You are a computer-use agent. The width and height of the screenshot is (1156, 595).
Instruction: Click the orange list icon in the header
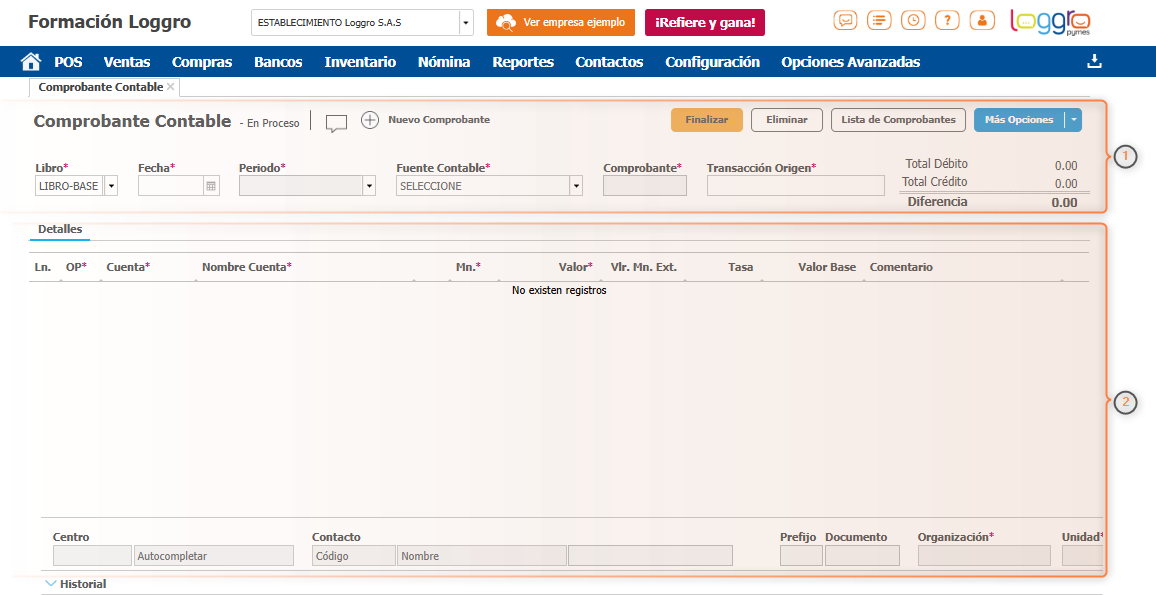[x=878, y=19]
